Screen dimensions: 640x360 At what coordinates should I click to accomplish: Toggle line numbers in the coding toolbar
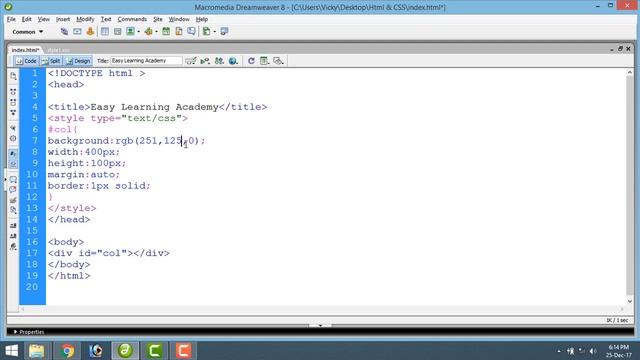point(13,153)
